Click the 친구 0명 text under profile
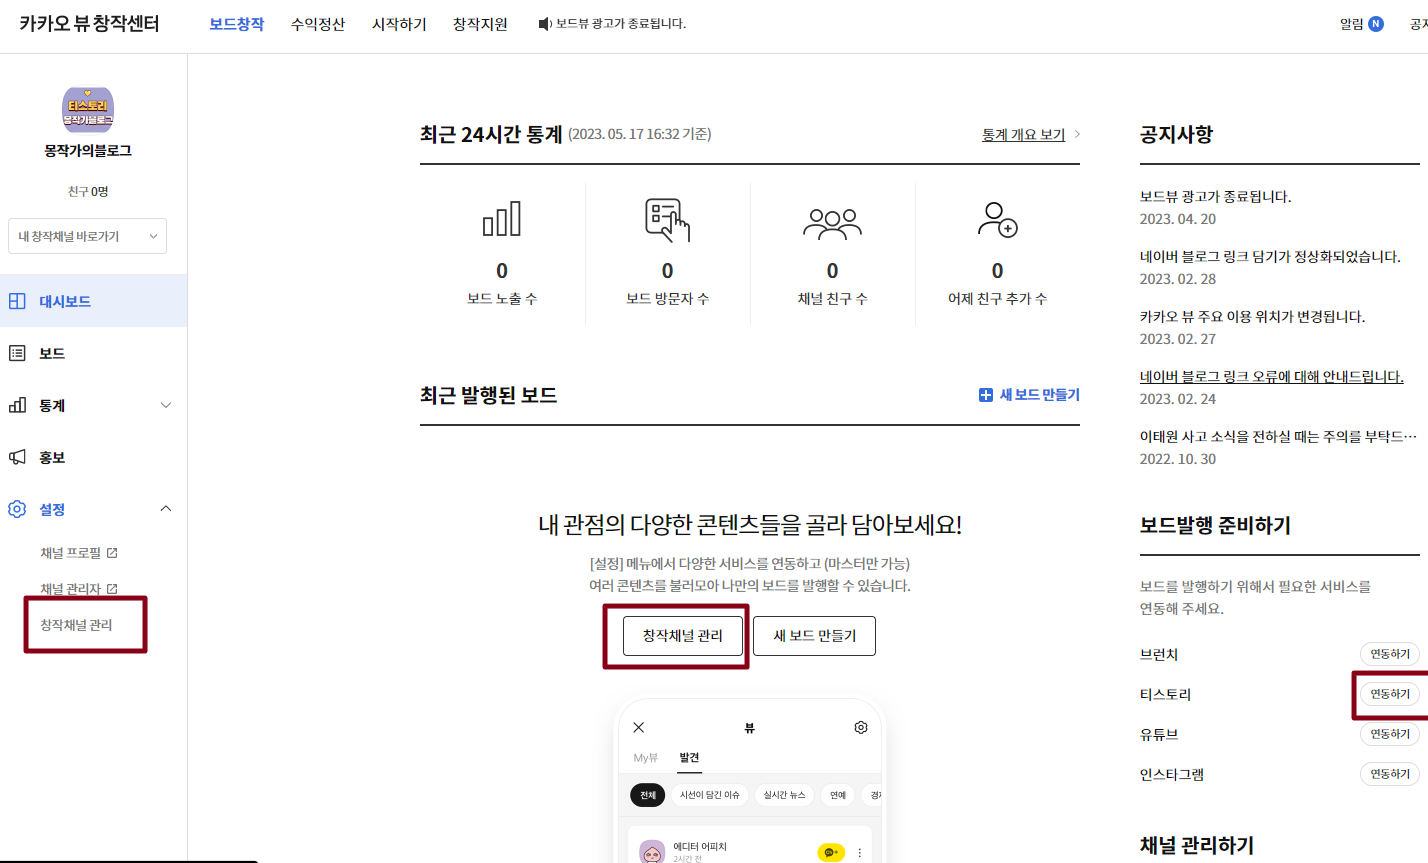The height and width of the screenshot is (863, 1428). (88, 191)
